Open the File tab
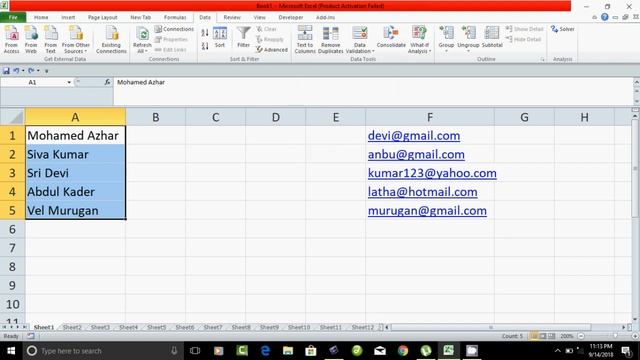640x360 pixels. point(13,17)
